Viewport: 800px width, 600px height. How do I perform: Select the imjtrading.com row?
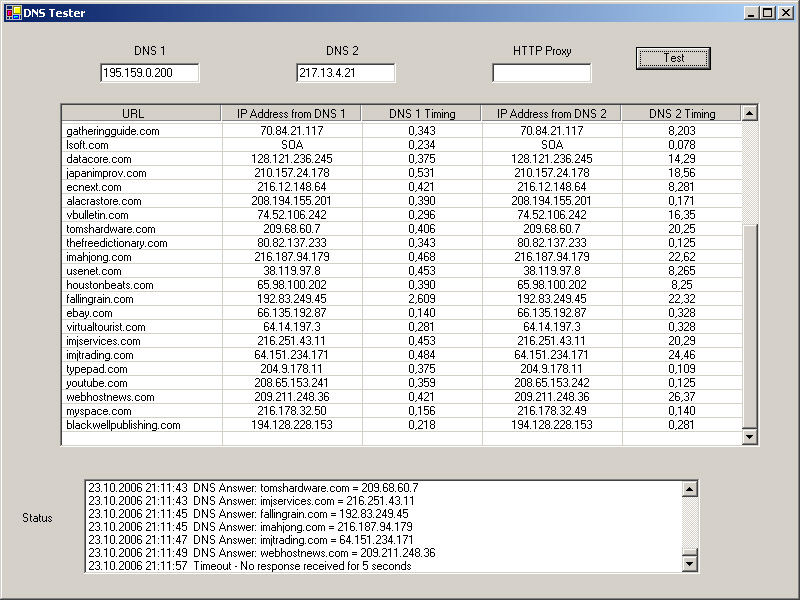pyautogui.click(x=402, y=355)
